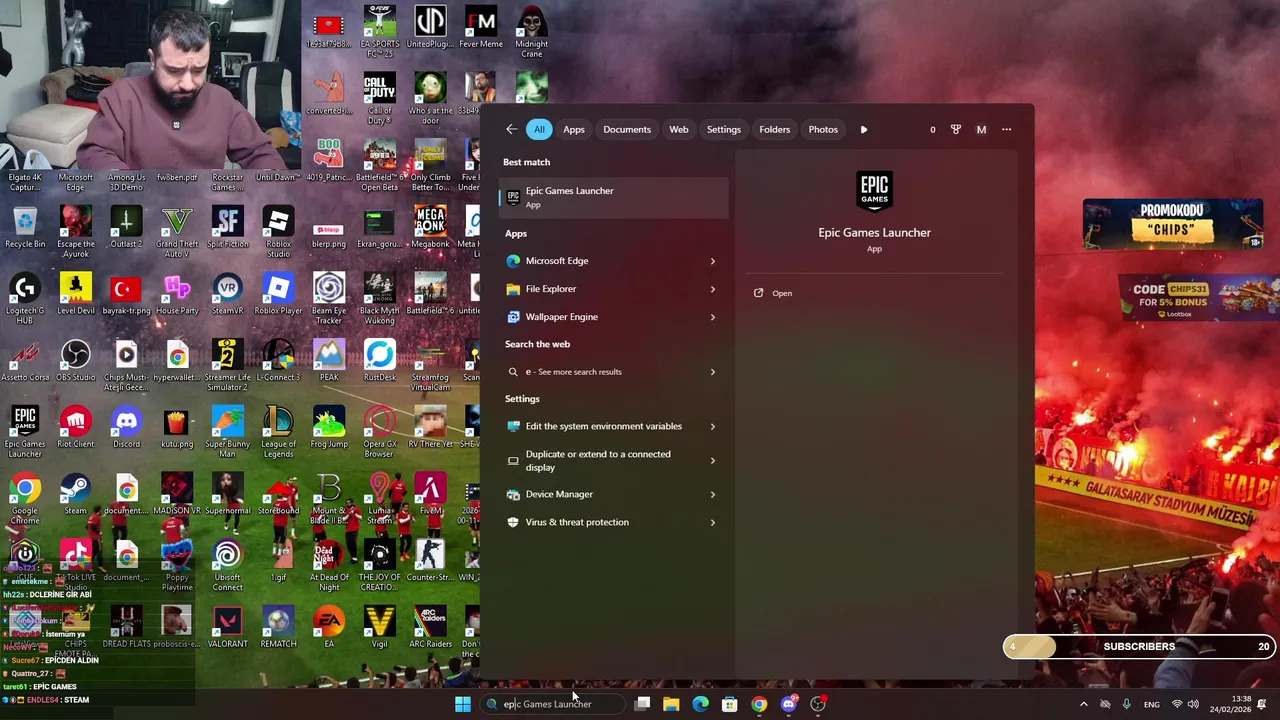Select Ubisoft Connect desktop shortcut

click(227, 566)
